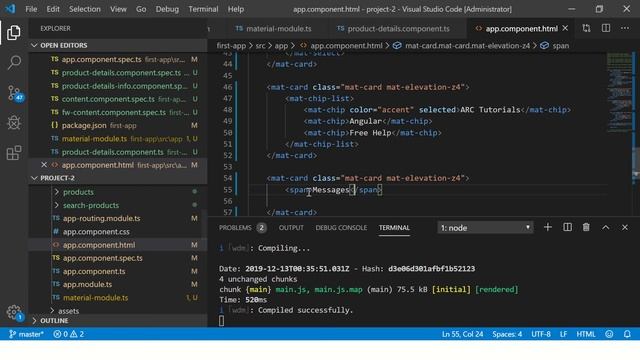Open the Terminal menu

pos(203,9)
